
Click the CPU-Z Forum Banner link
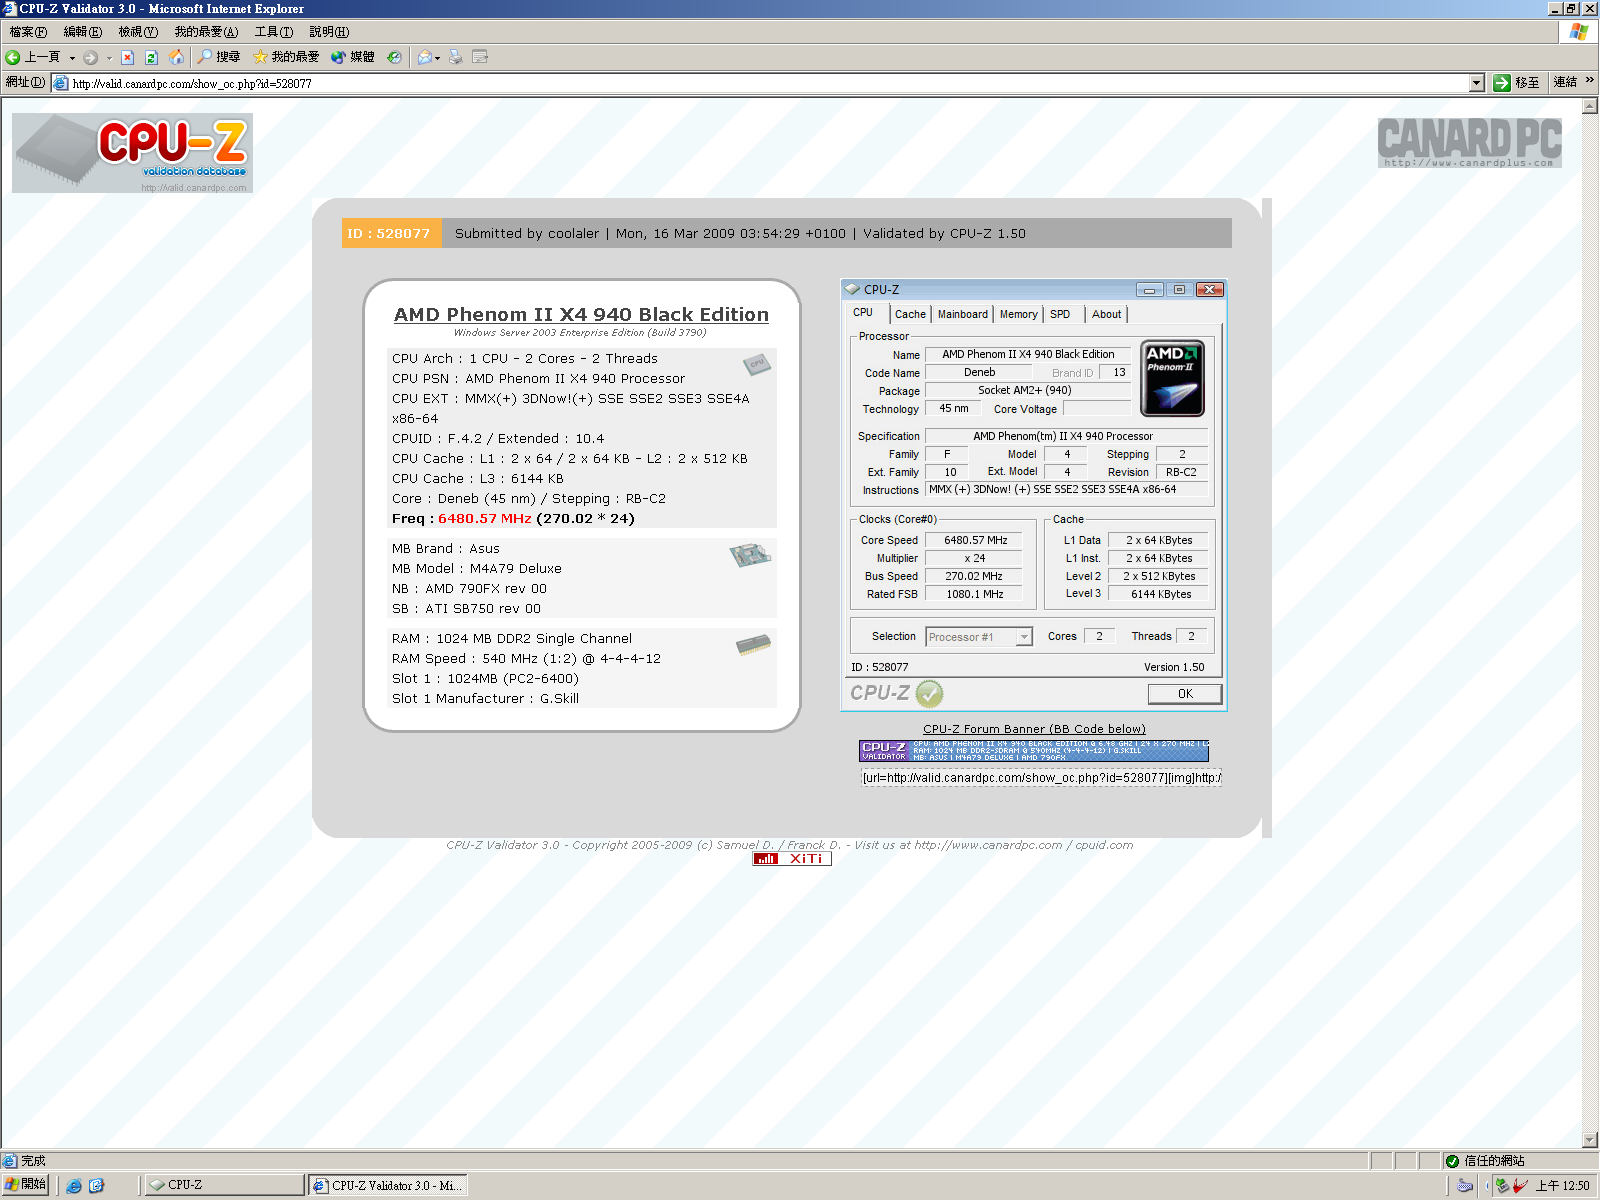tap(1034, 729)
